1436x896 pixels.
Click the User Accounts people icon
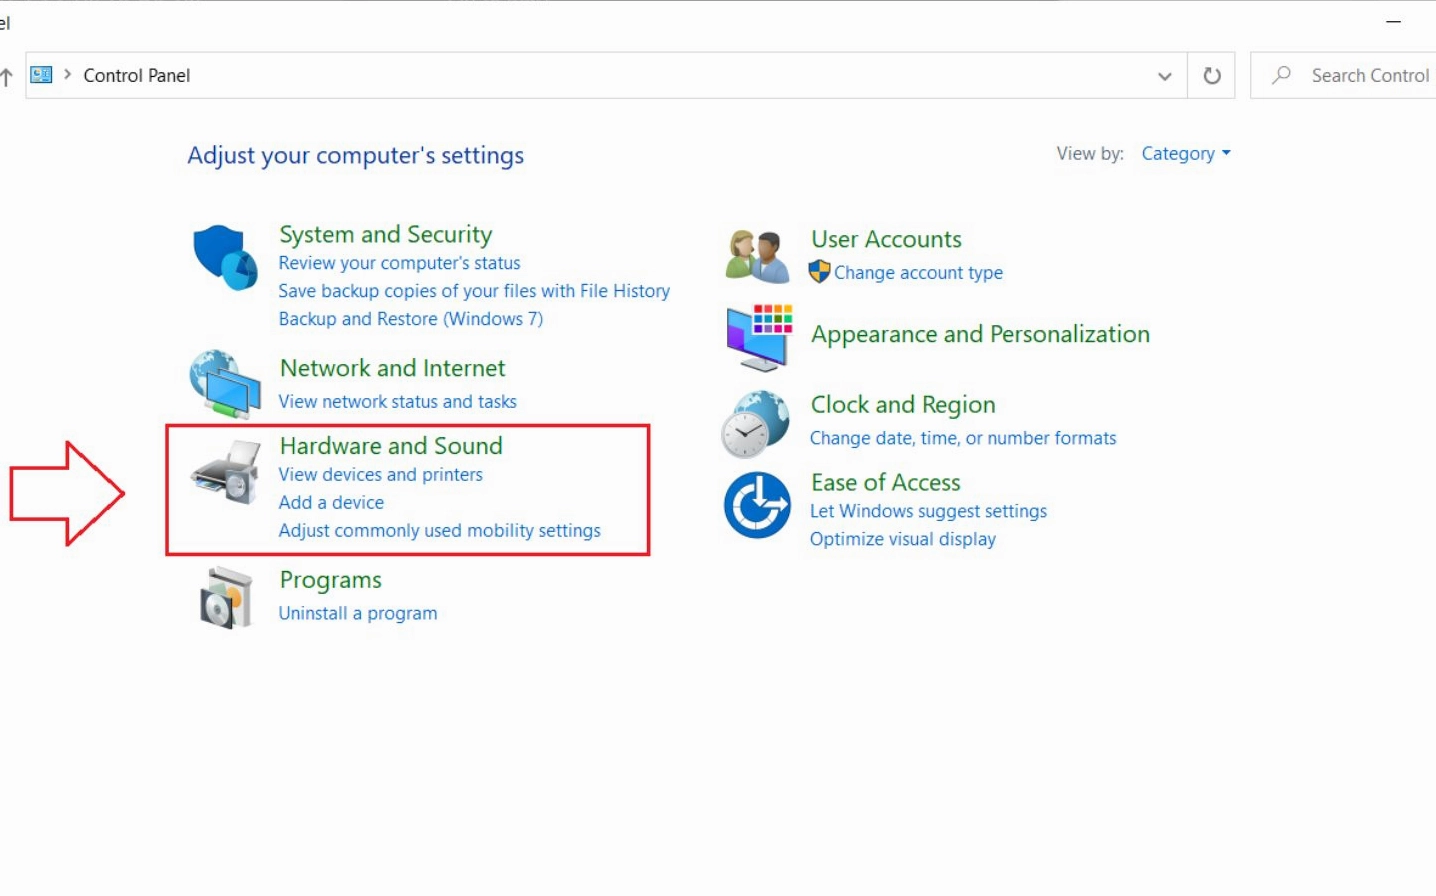coord(757,256)
